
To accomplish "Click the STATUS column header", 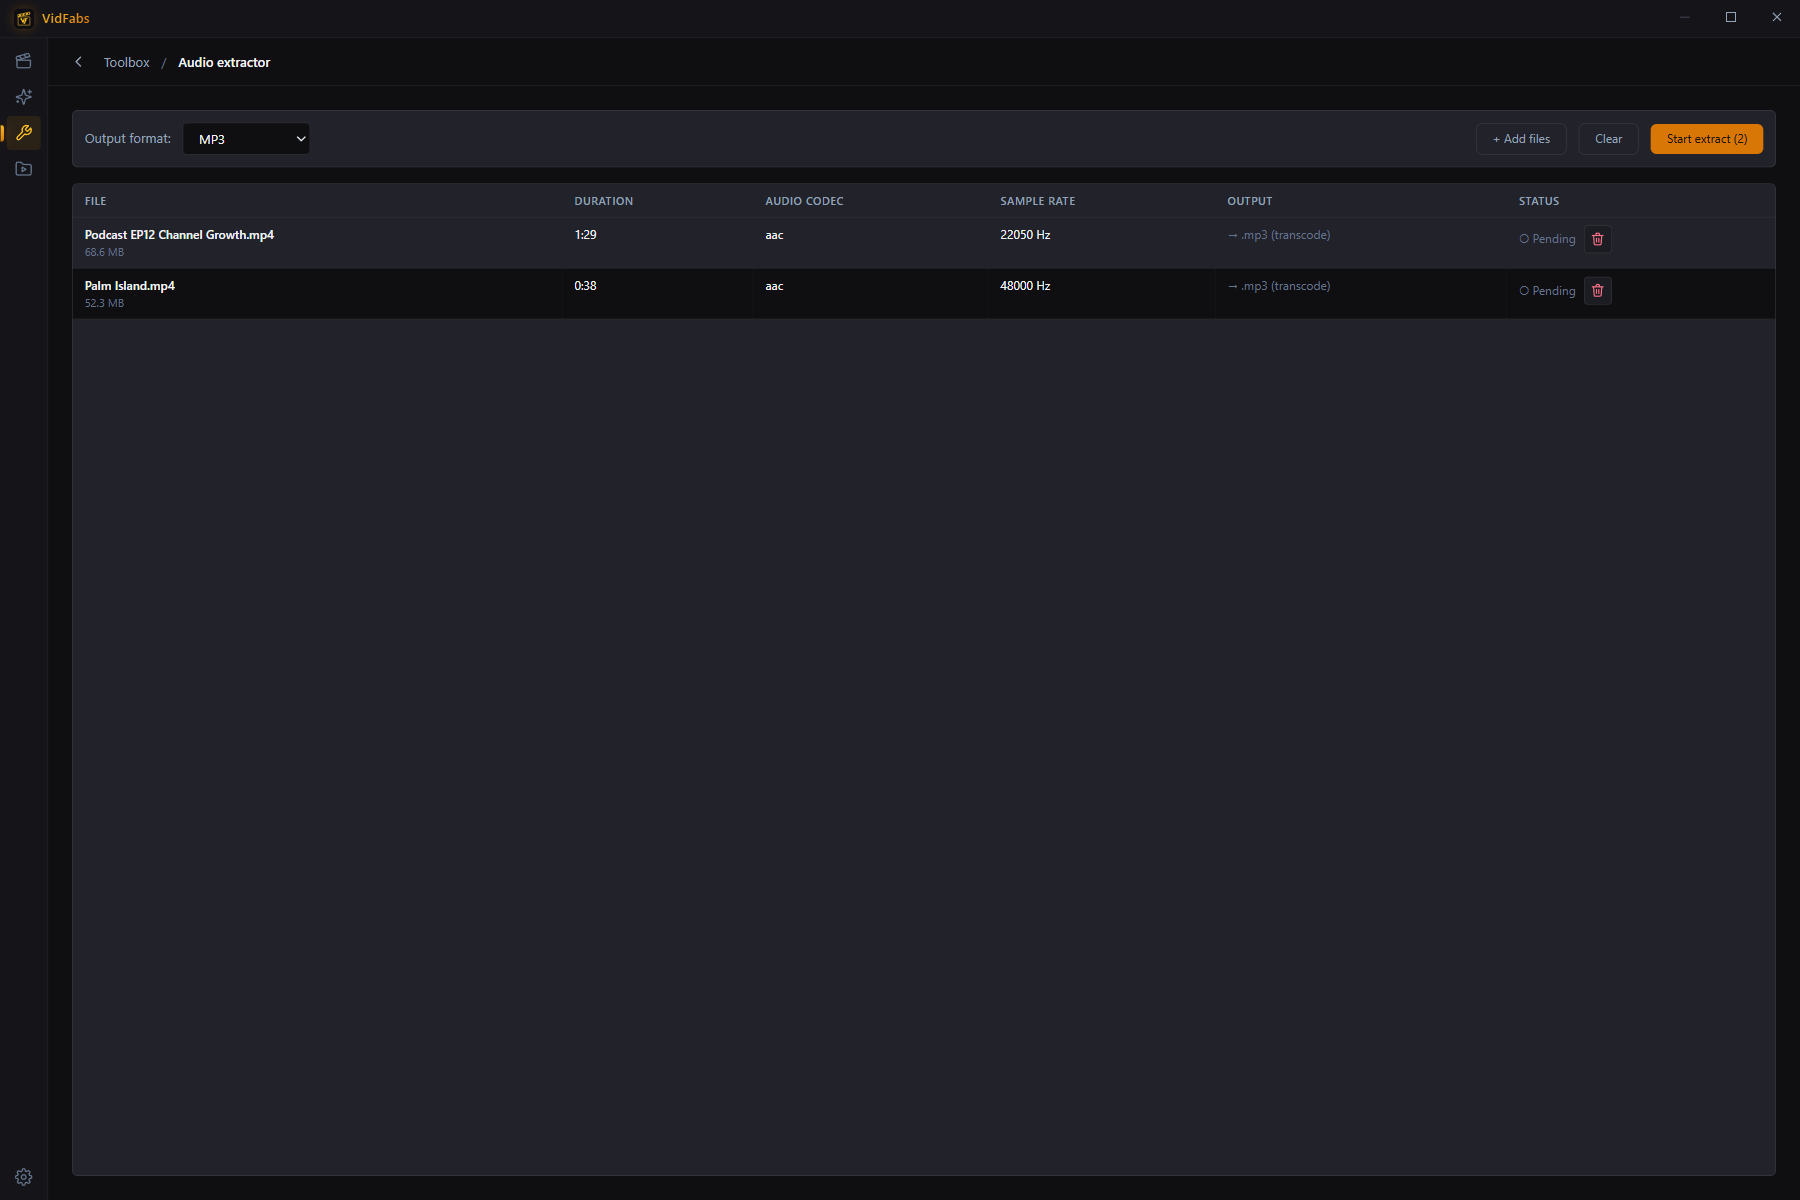I will pos(1539,201).
